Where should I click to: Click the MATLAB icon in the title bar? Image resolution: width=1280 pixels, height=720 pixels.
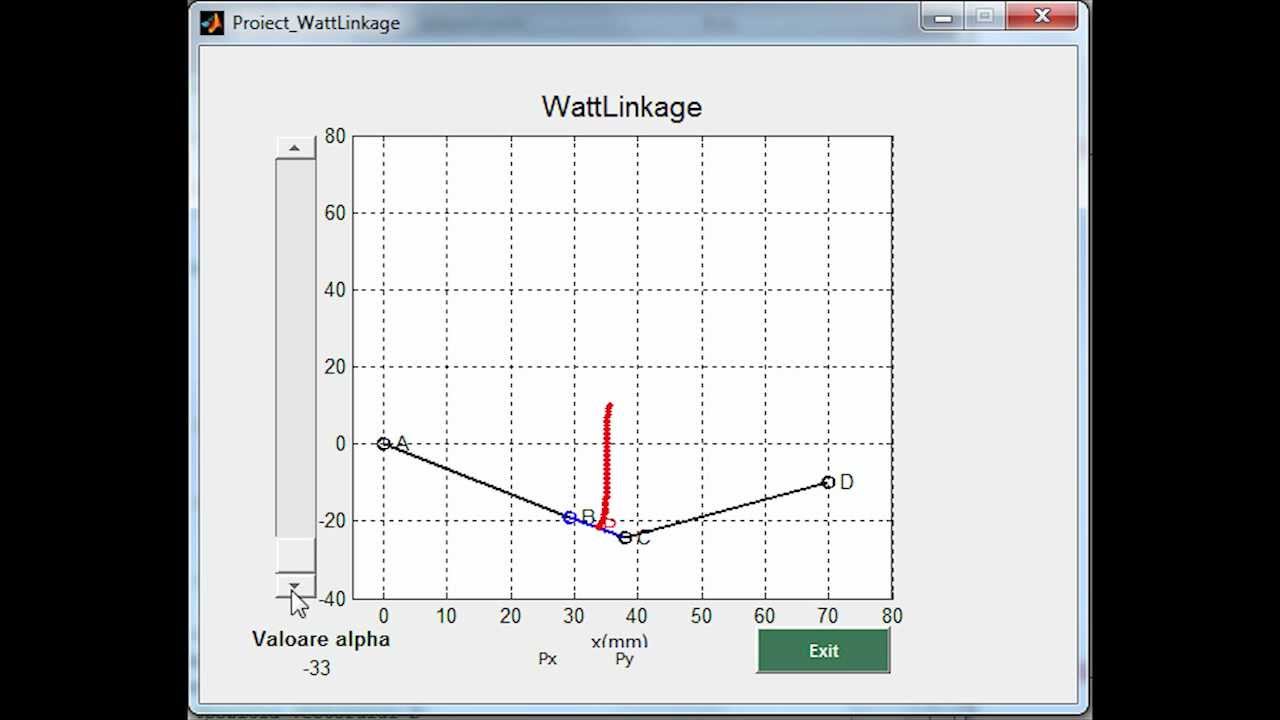pyautogui.click(x=211, y=22)
